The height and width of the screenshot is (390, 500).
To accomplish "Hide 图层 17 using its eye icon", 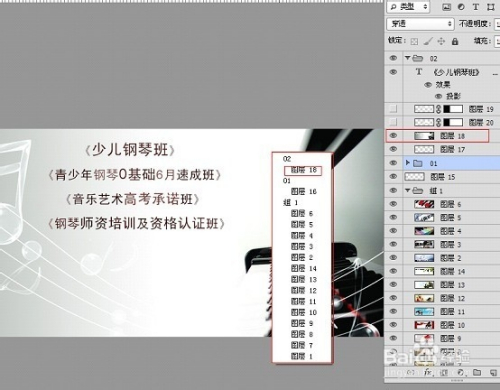I will [393, 149].
